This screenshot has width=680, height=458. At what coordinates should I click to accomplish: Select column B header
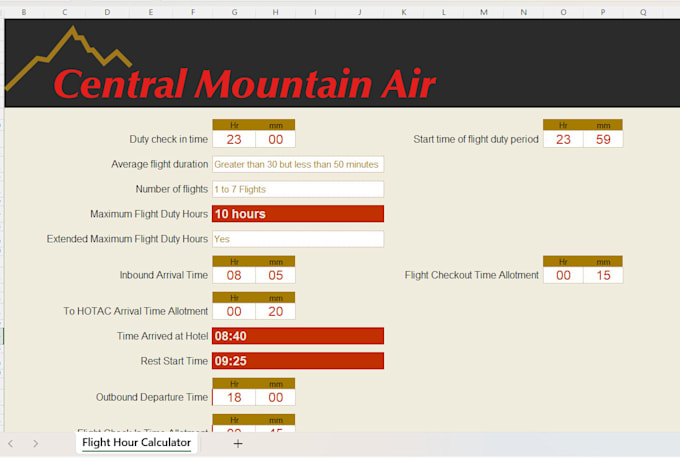click(24, 12)
